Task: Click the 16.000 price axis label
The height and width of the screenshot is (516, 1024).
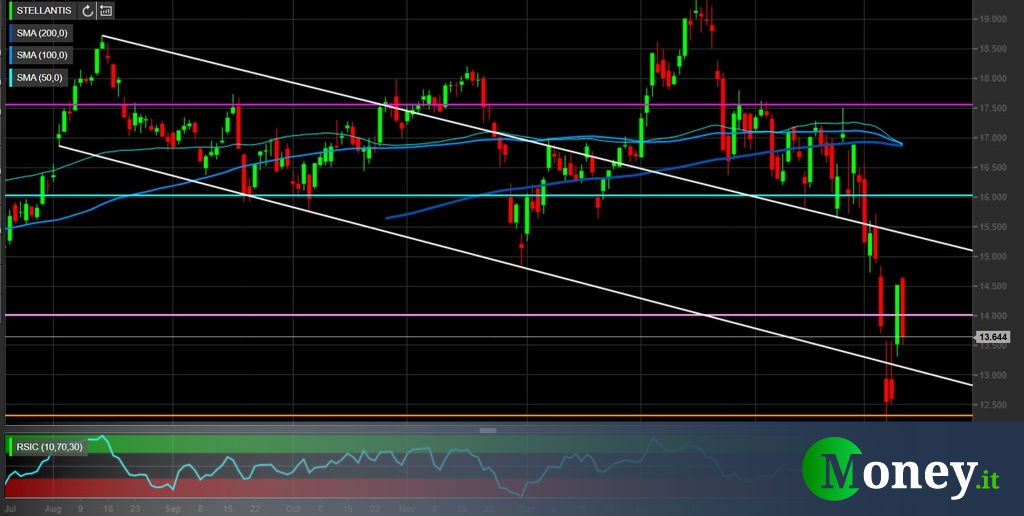Action: (992, 197)
